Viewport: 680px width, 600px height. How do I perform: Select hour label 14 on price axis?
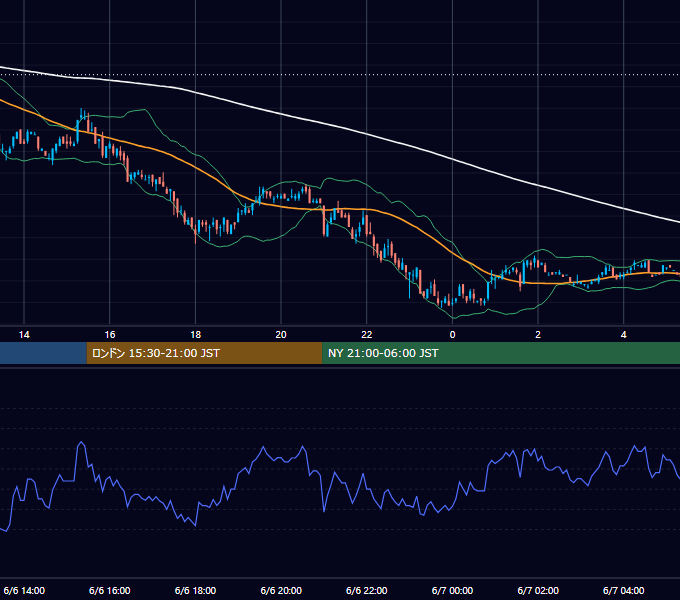pyautogui.click(x=24, y=335)
